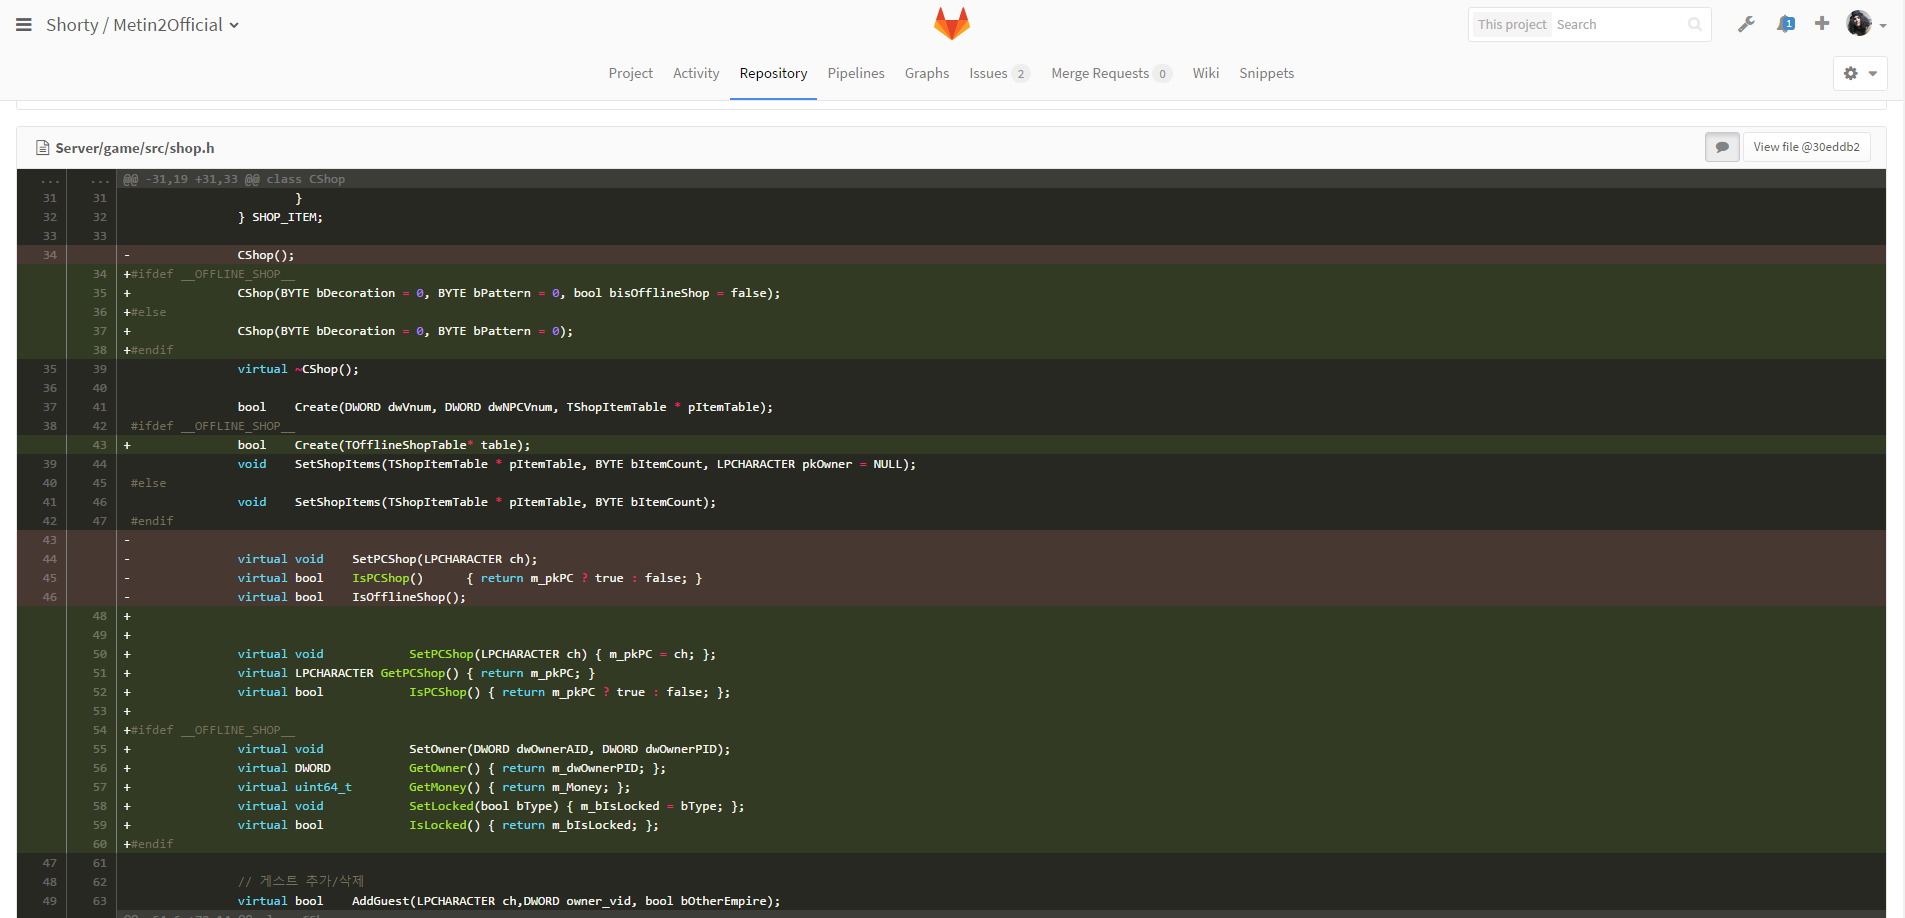1905x918 pixels.
Task: Click the GitLab fox logo
Action: tap(951, 23)
